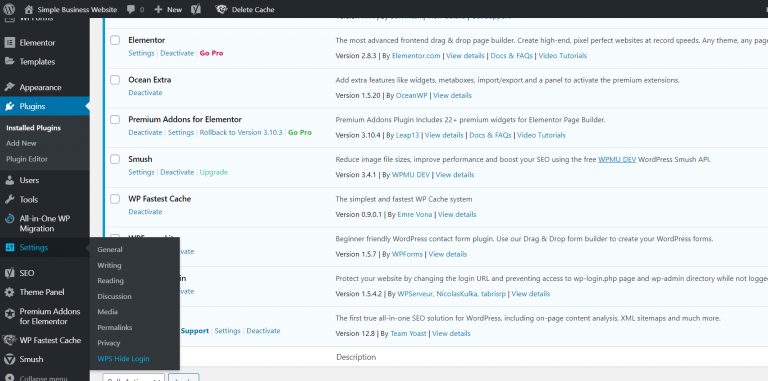Open General settings submenu item
768x381 pixels.
click(x=110, y=249)
